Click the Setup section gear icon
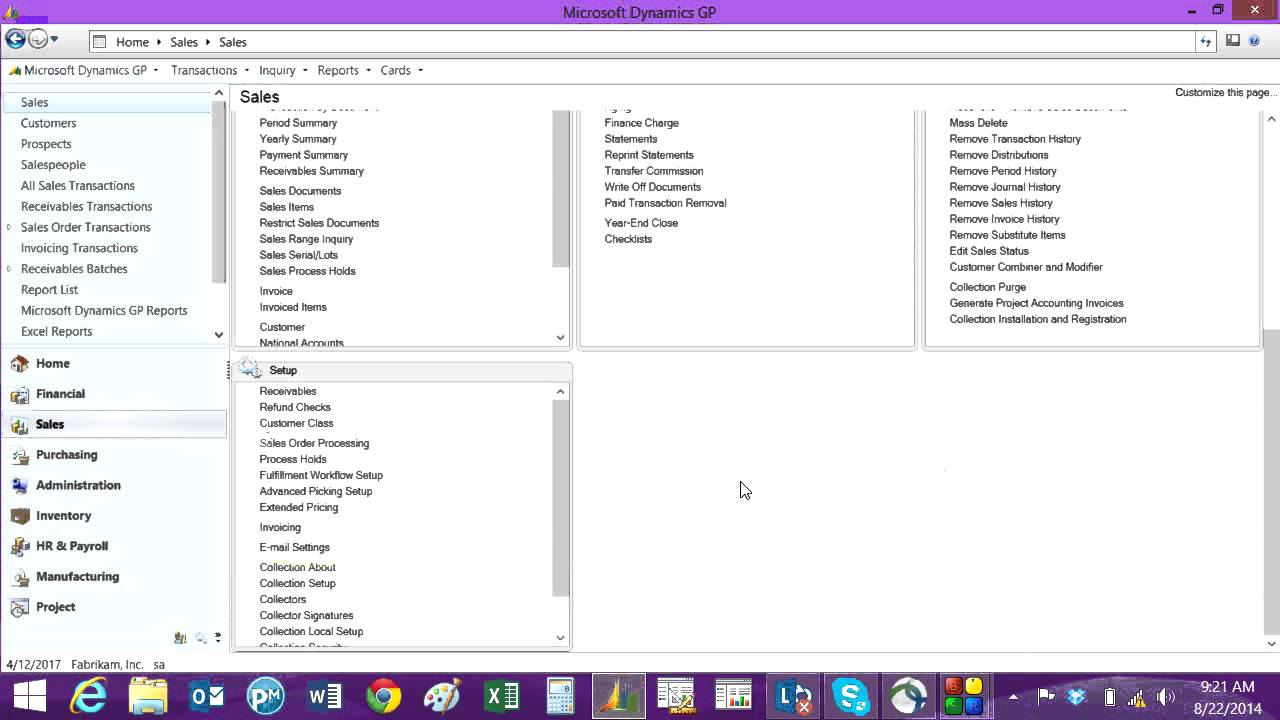This screenshot has width=1280, height=720. tap(250, 370)
